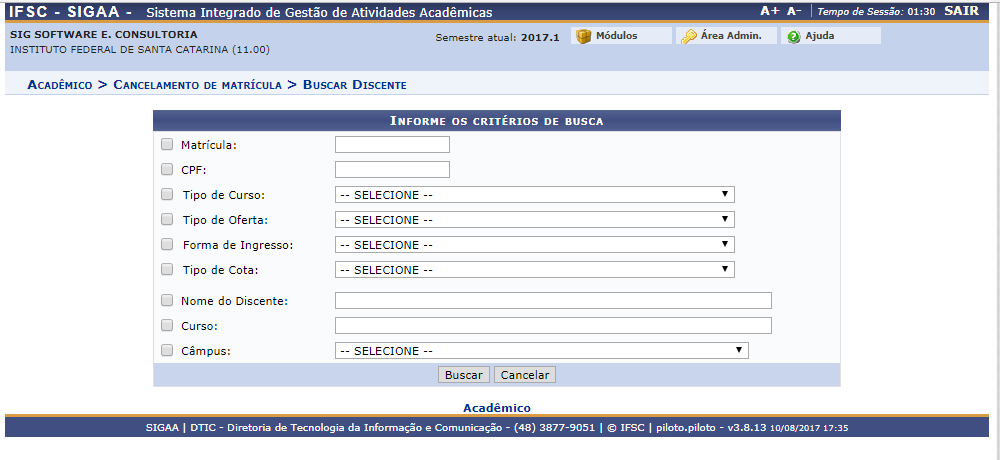
Task: Open the Tipo de Curso dropdown
Action: [534, 195]
